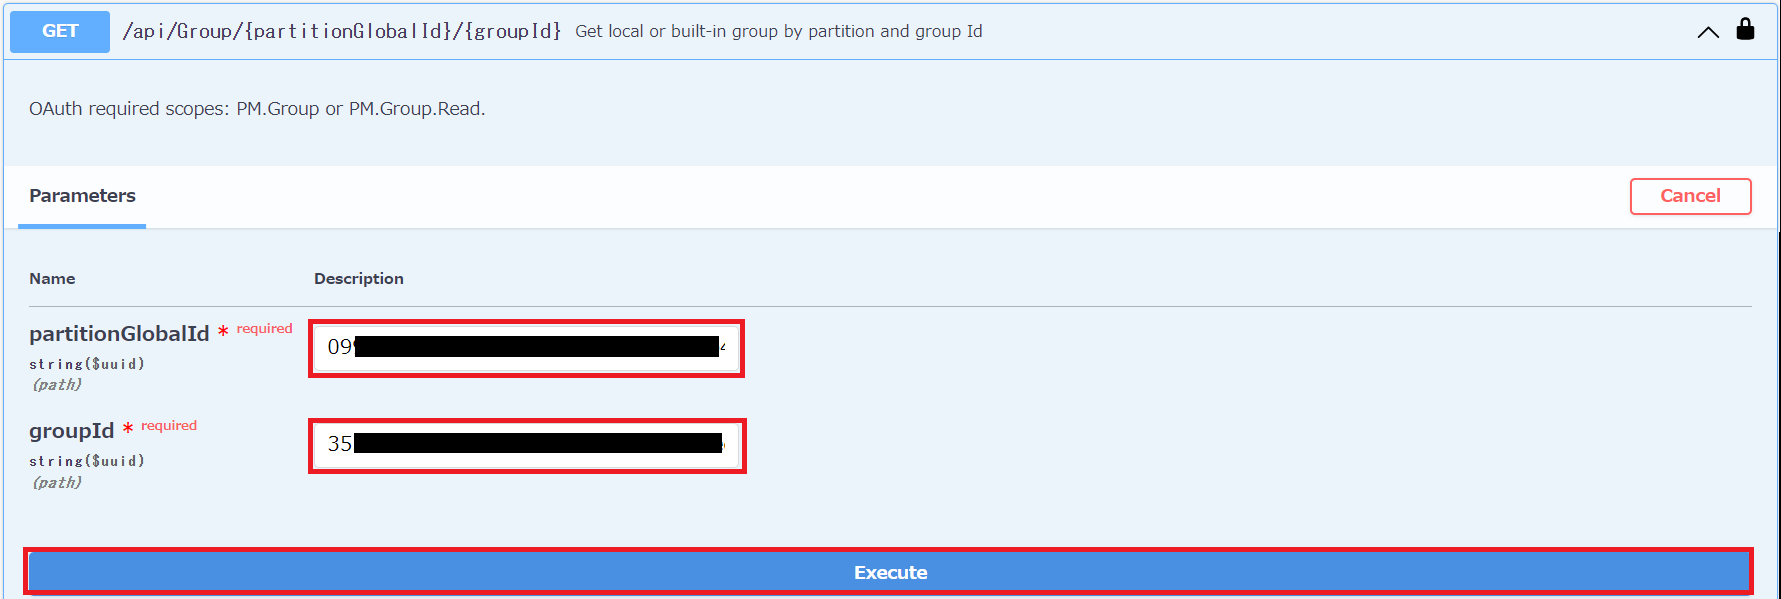Screen dimensions: 1781x599
Task: Click the string($uuid) type under partitionGlobalId
Action: click(87, 364)
